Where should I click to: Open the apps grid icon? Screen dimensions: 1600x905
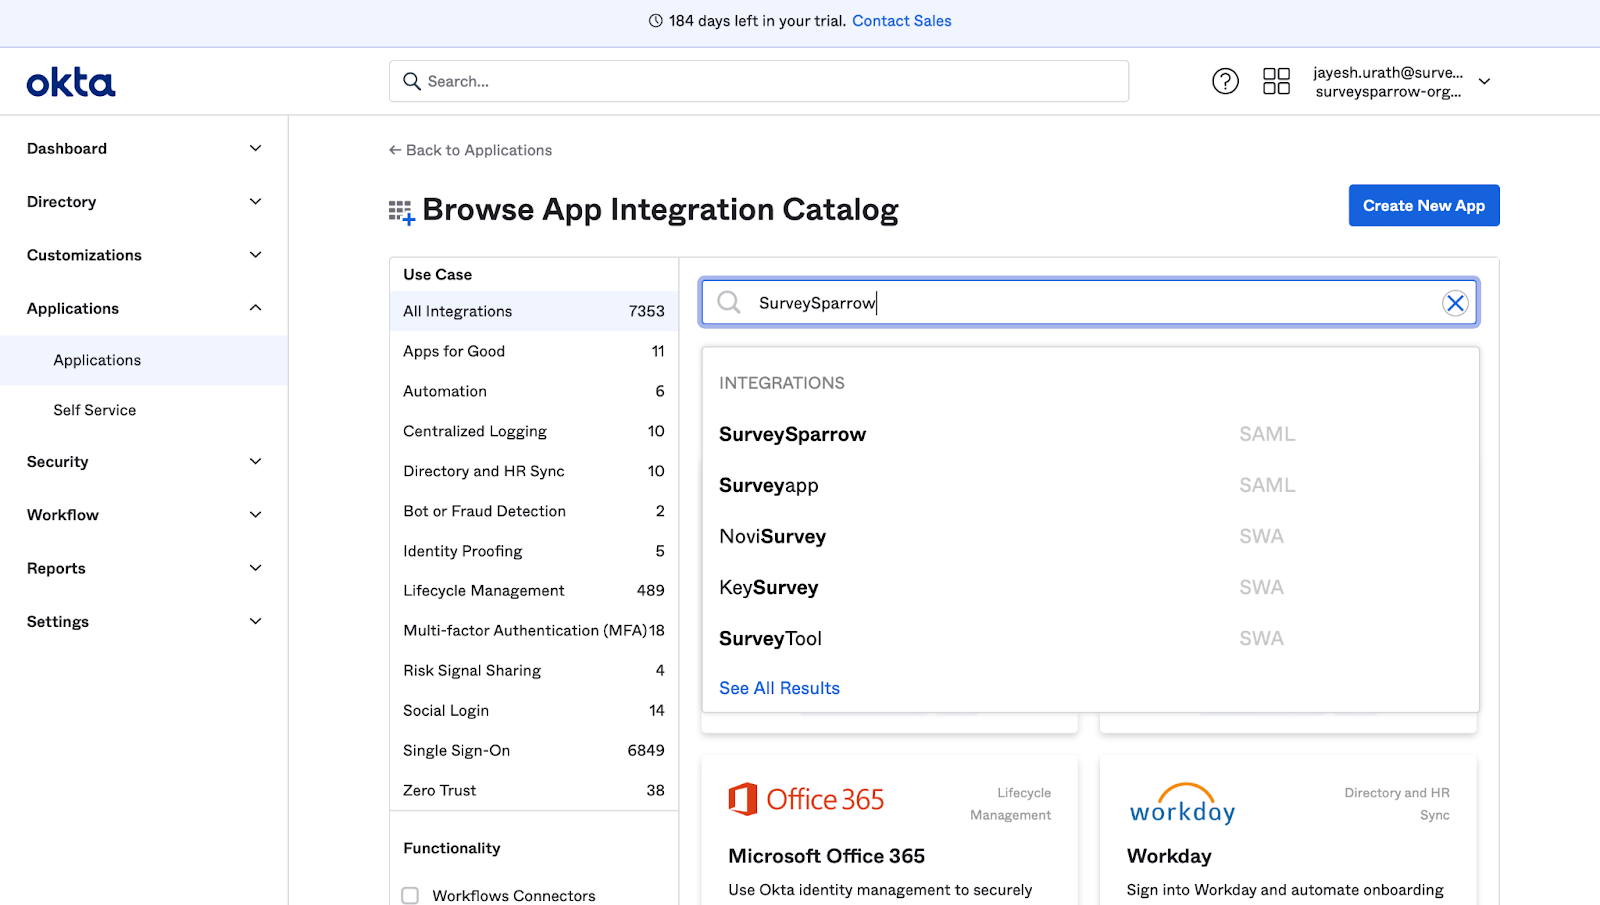coord(1276,81)
